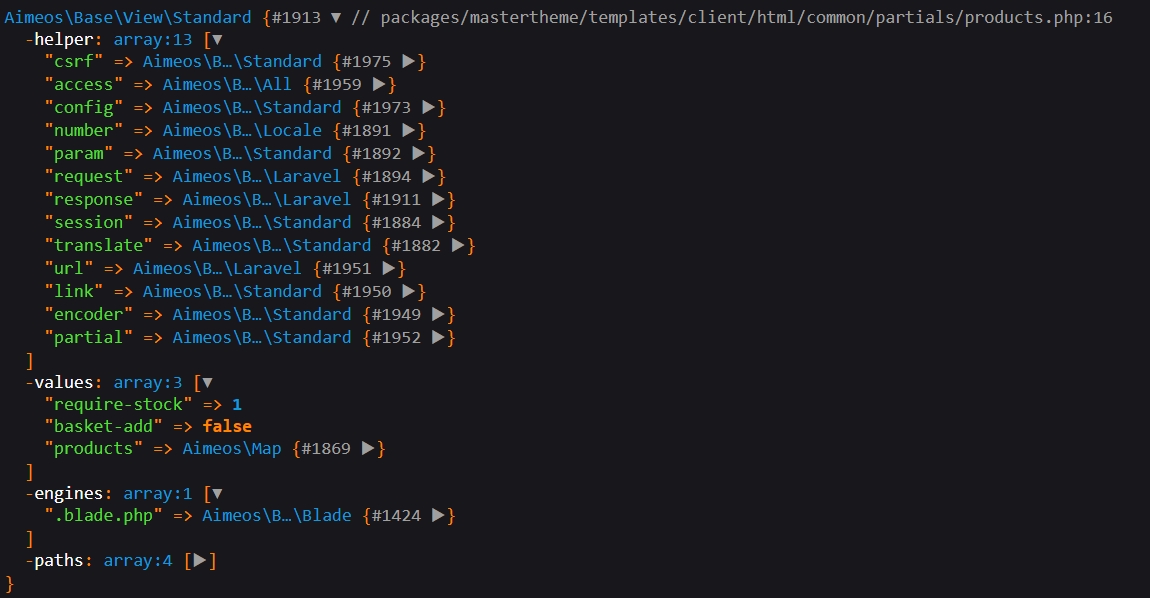Click the helper property name
The width and height of the screenshot is (1150, 598).
pyautogui.click(x=64, y=40)
